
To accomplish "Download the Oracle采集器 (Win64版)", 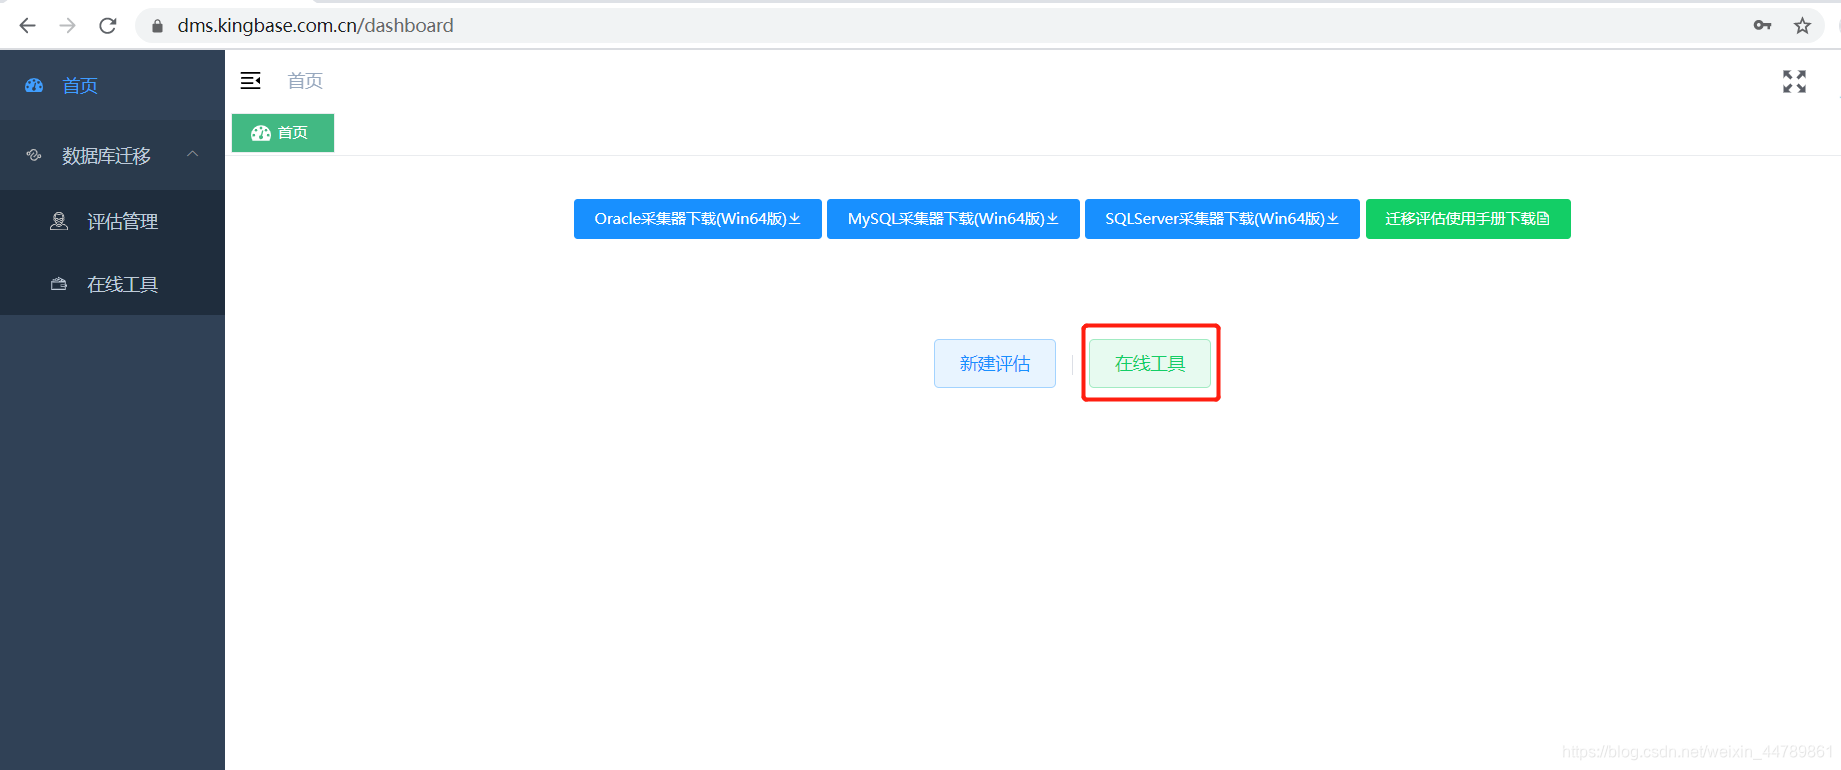I will (x=698, y=219).
